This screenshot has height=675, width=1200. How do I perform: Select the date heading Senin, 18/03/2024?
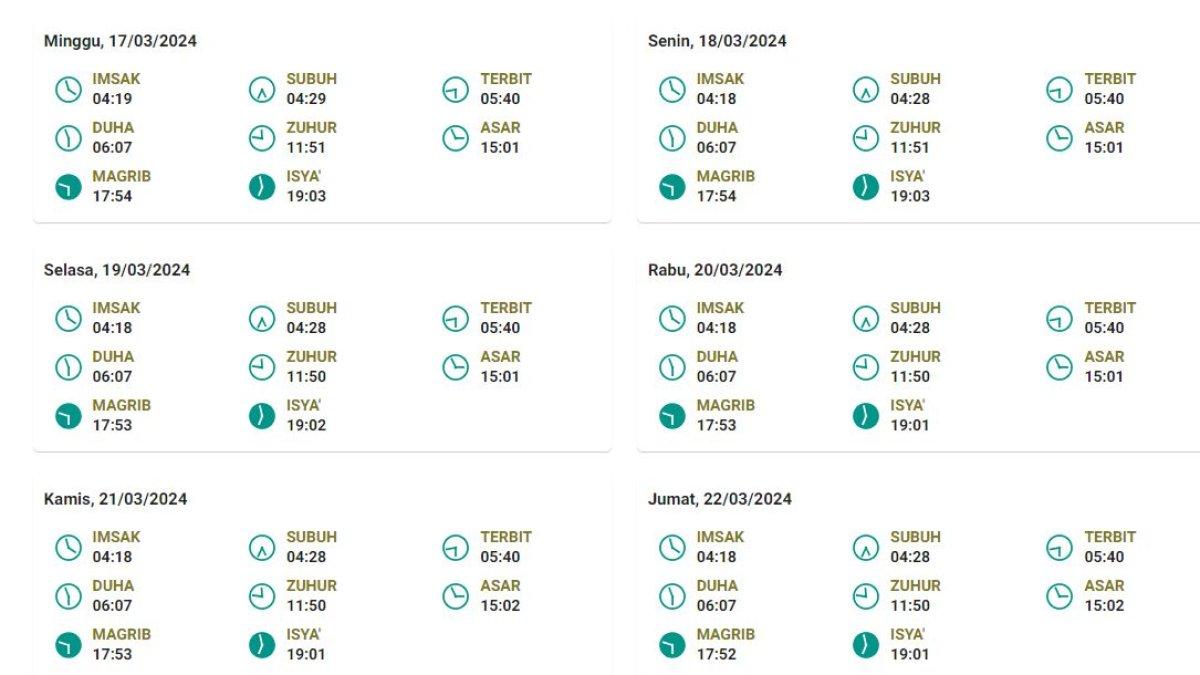pyautogui.click(x=717, y=41)
